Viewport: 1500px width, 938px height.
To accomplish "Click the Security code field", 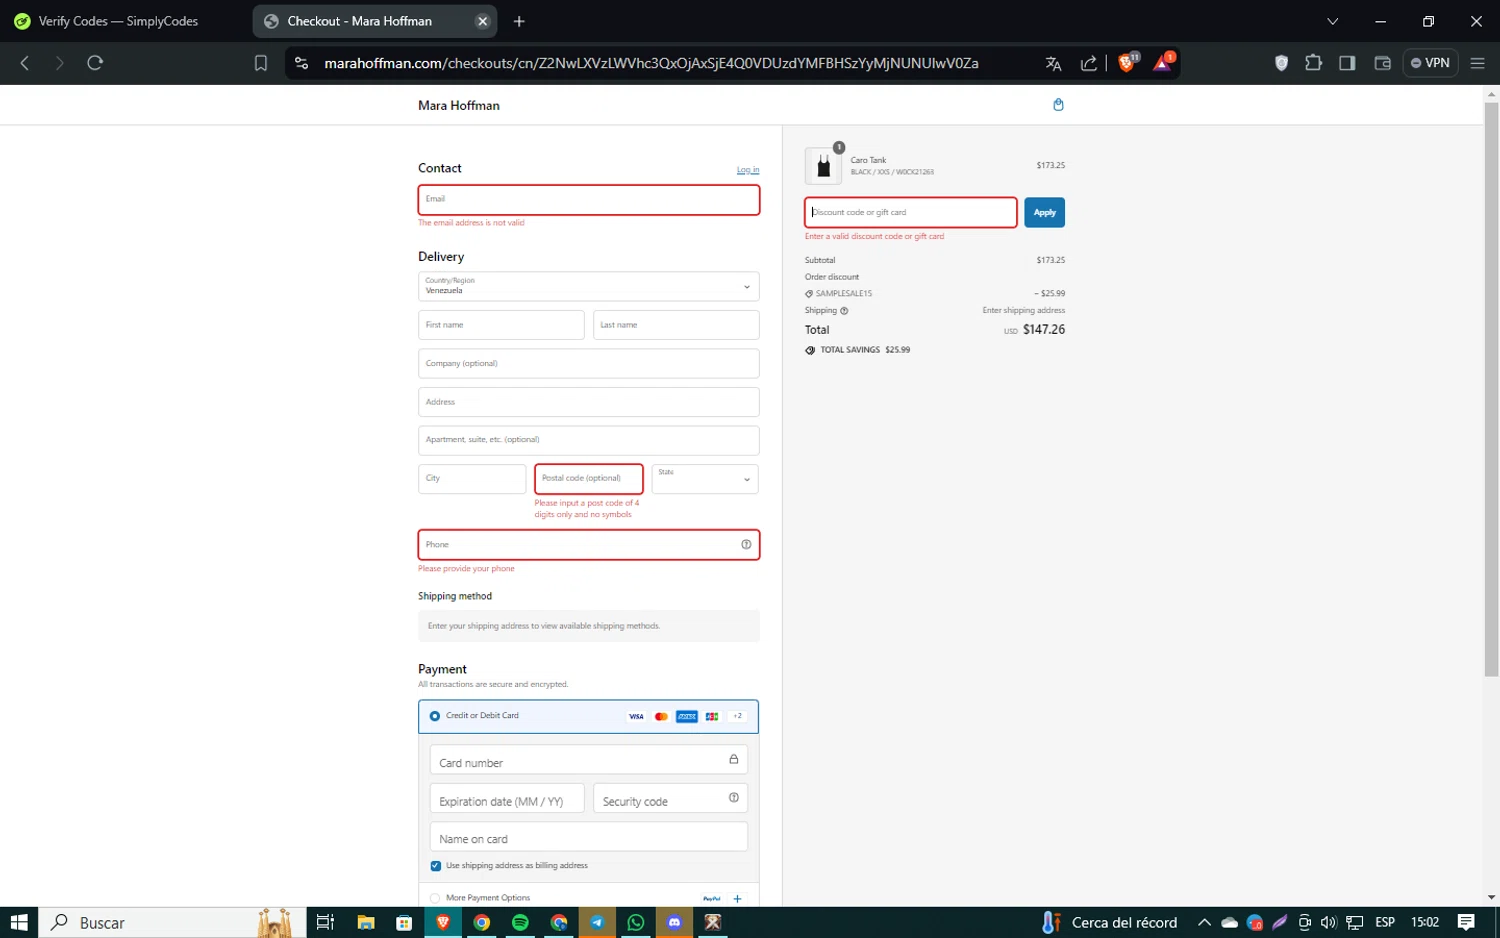I will [x=670, y=799].
